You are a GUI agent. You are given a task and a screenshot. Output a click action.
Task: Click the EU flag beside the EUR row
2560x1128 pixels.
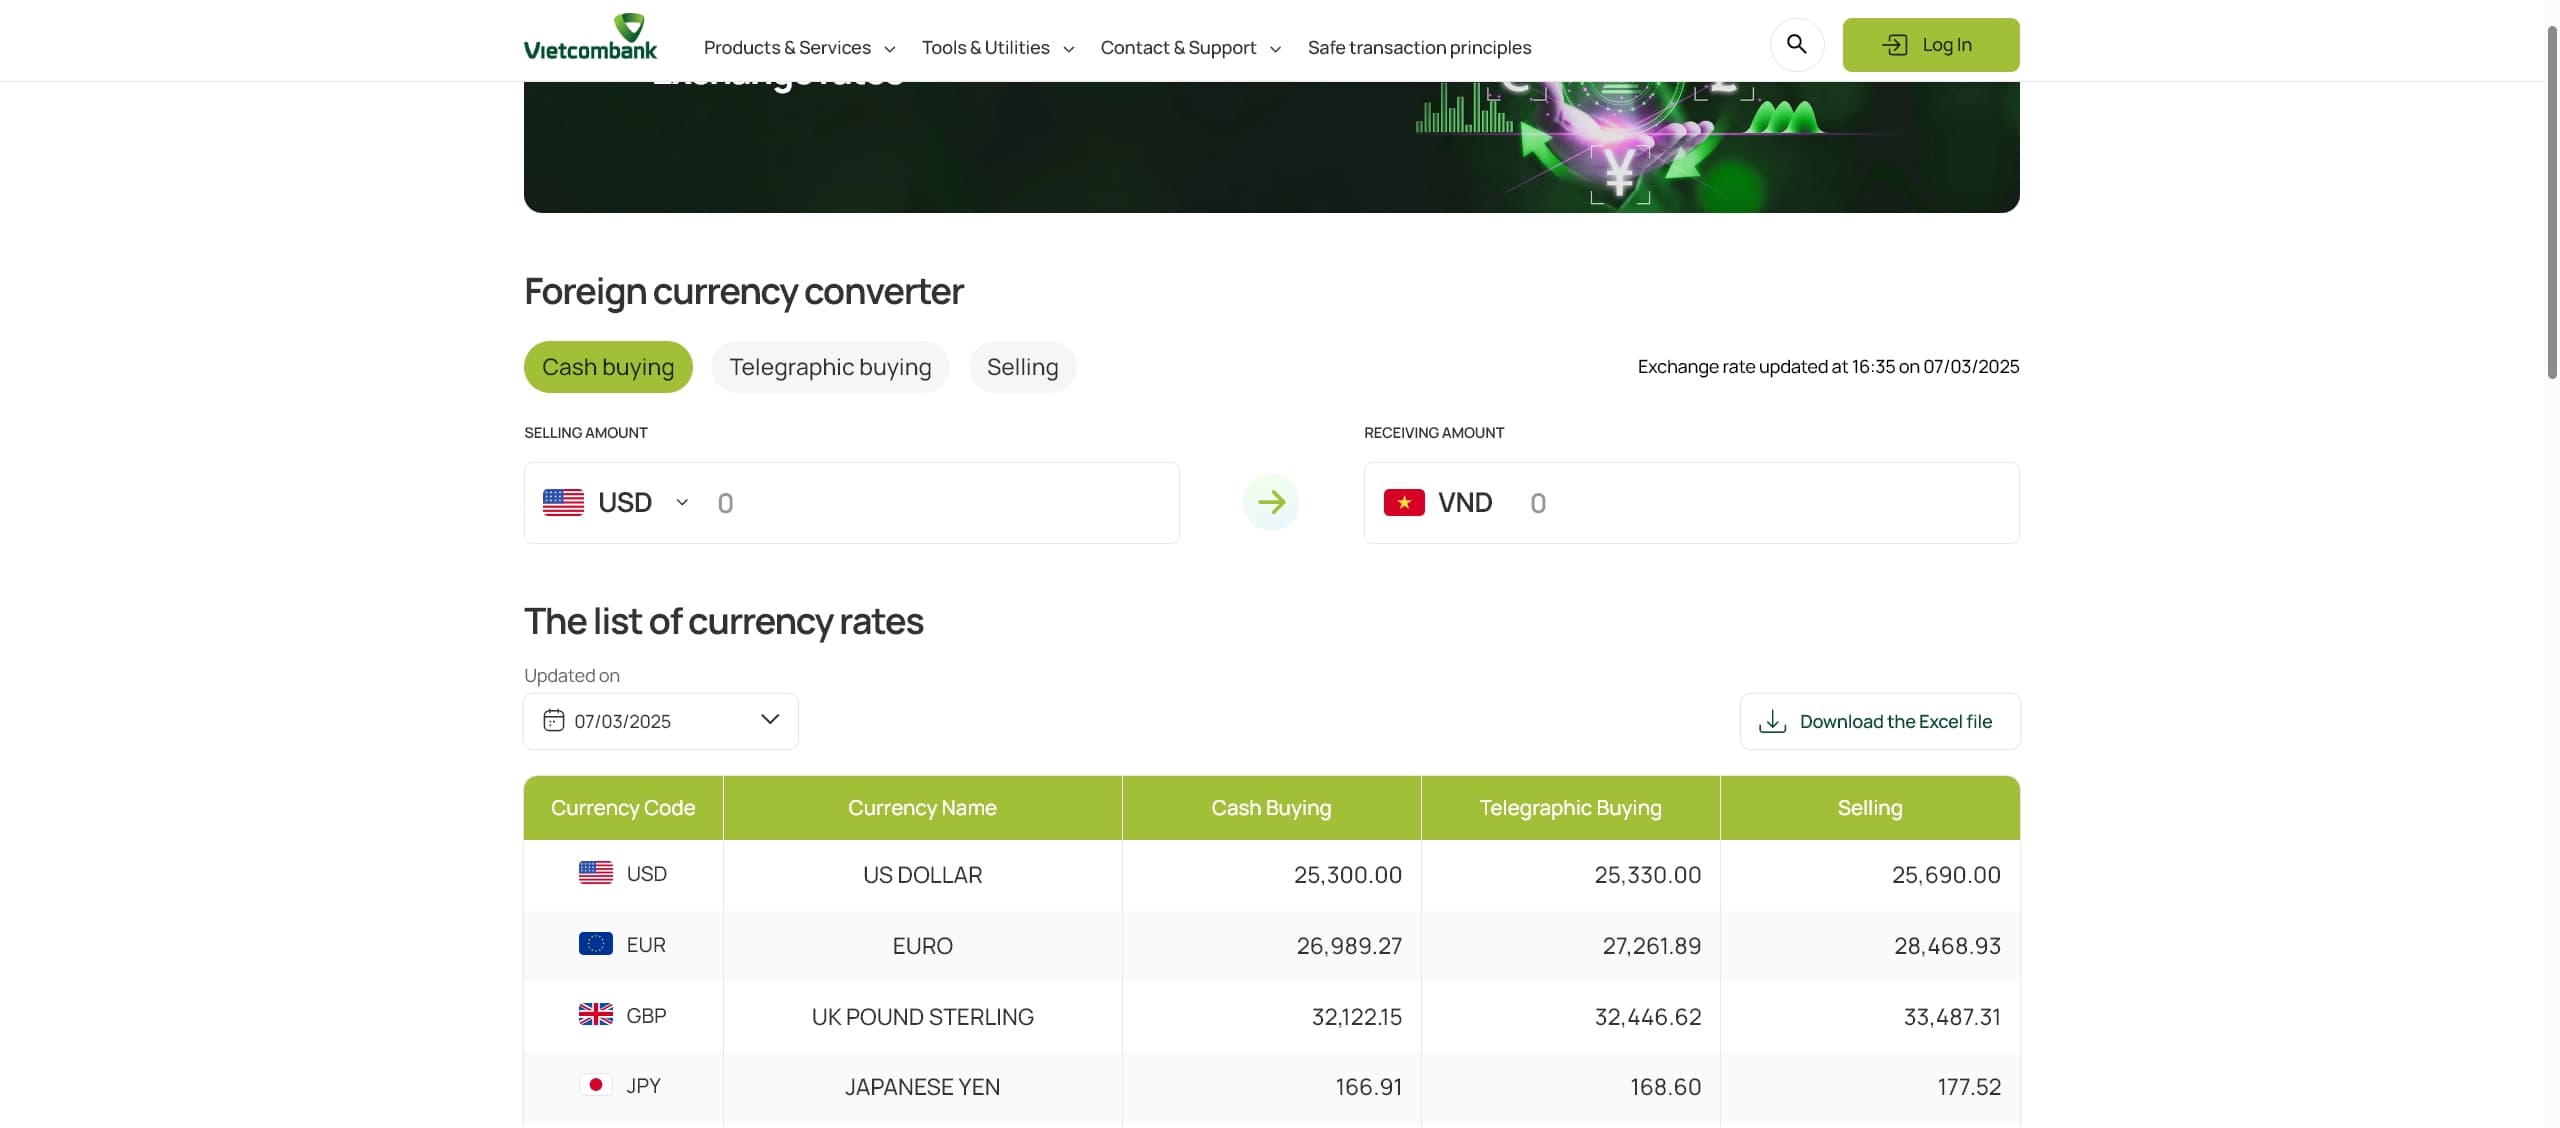[x=595, y=942]
